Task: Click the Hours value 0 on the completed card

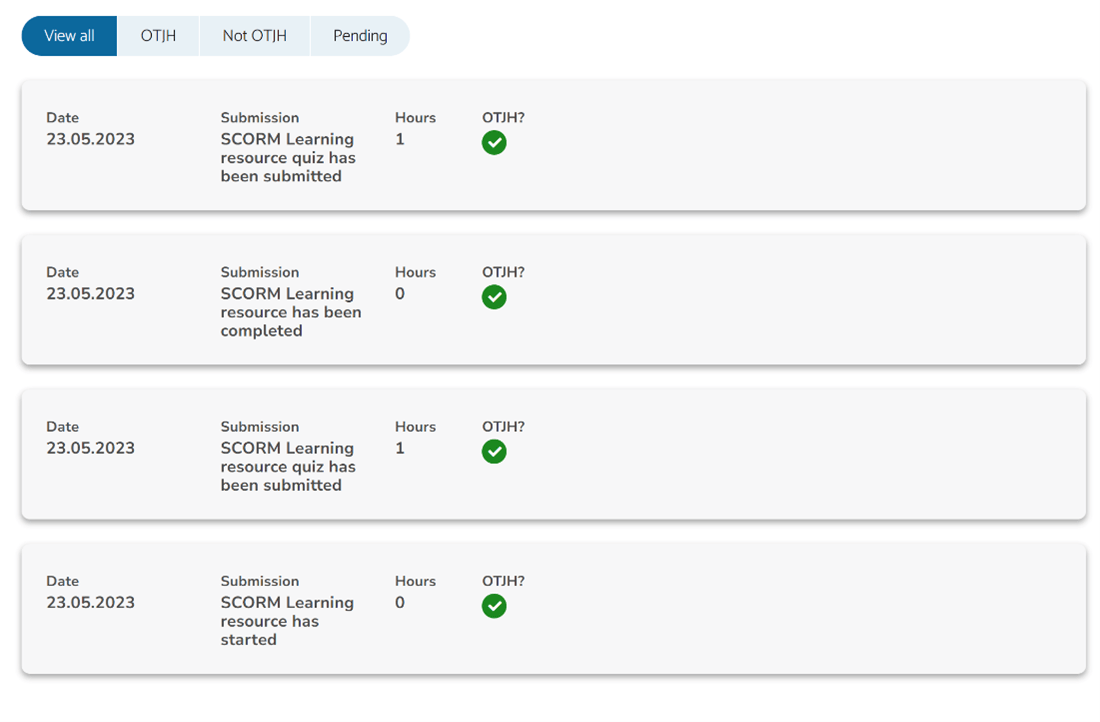Action: 400,293
